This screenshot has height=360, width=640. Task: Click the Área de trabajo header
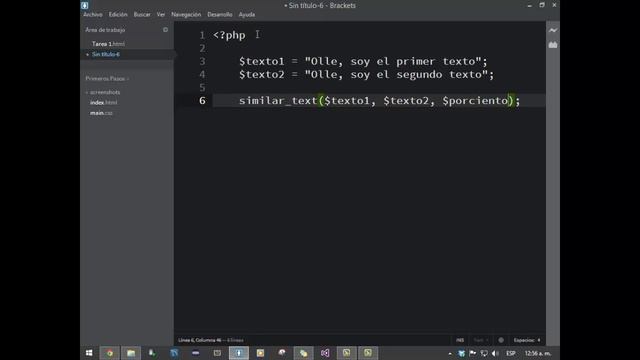tap(105, 30)
